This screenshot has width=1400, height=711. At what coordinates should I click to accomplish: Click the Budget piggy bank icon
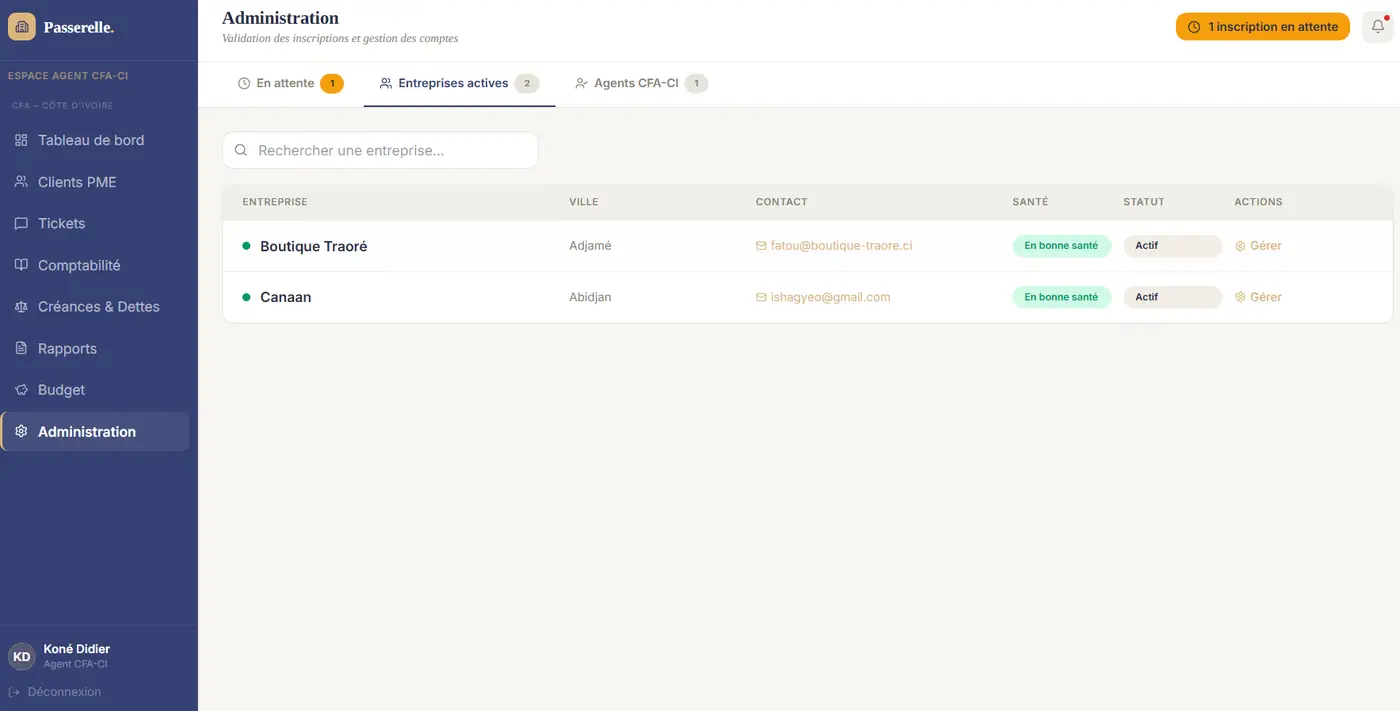pos(21,390)
